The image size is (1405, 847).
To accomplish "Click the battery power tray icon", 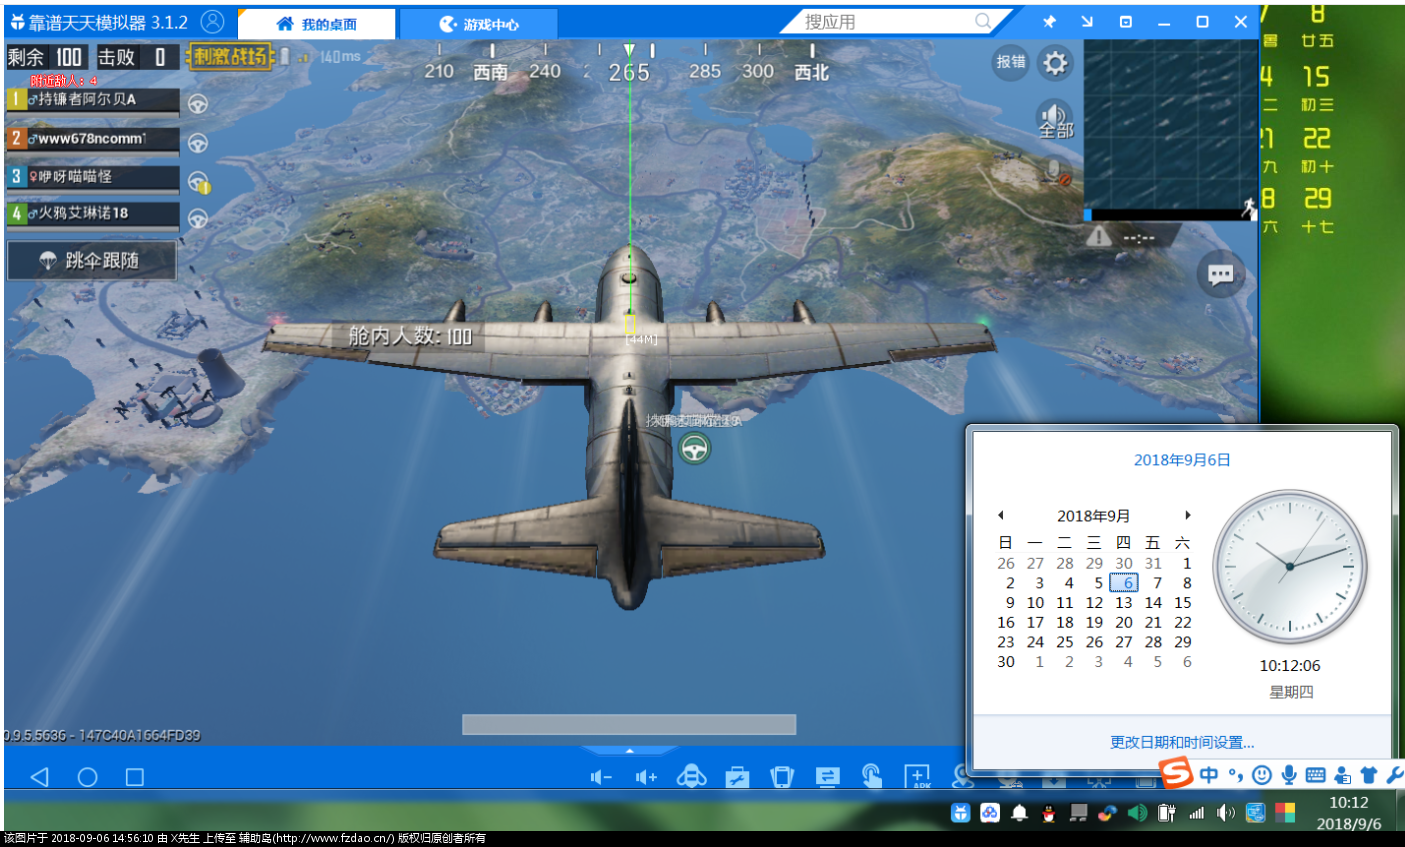I will 1166,813.
